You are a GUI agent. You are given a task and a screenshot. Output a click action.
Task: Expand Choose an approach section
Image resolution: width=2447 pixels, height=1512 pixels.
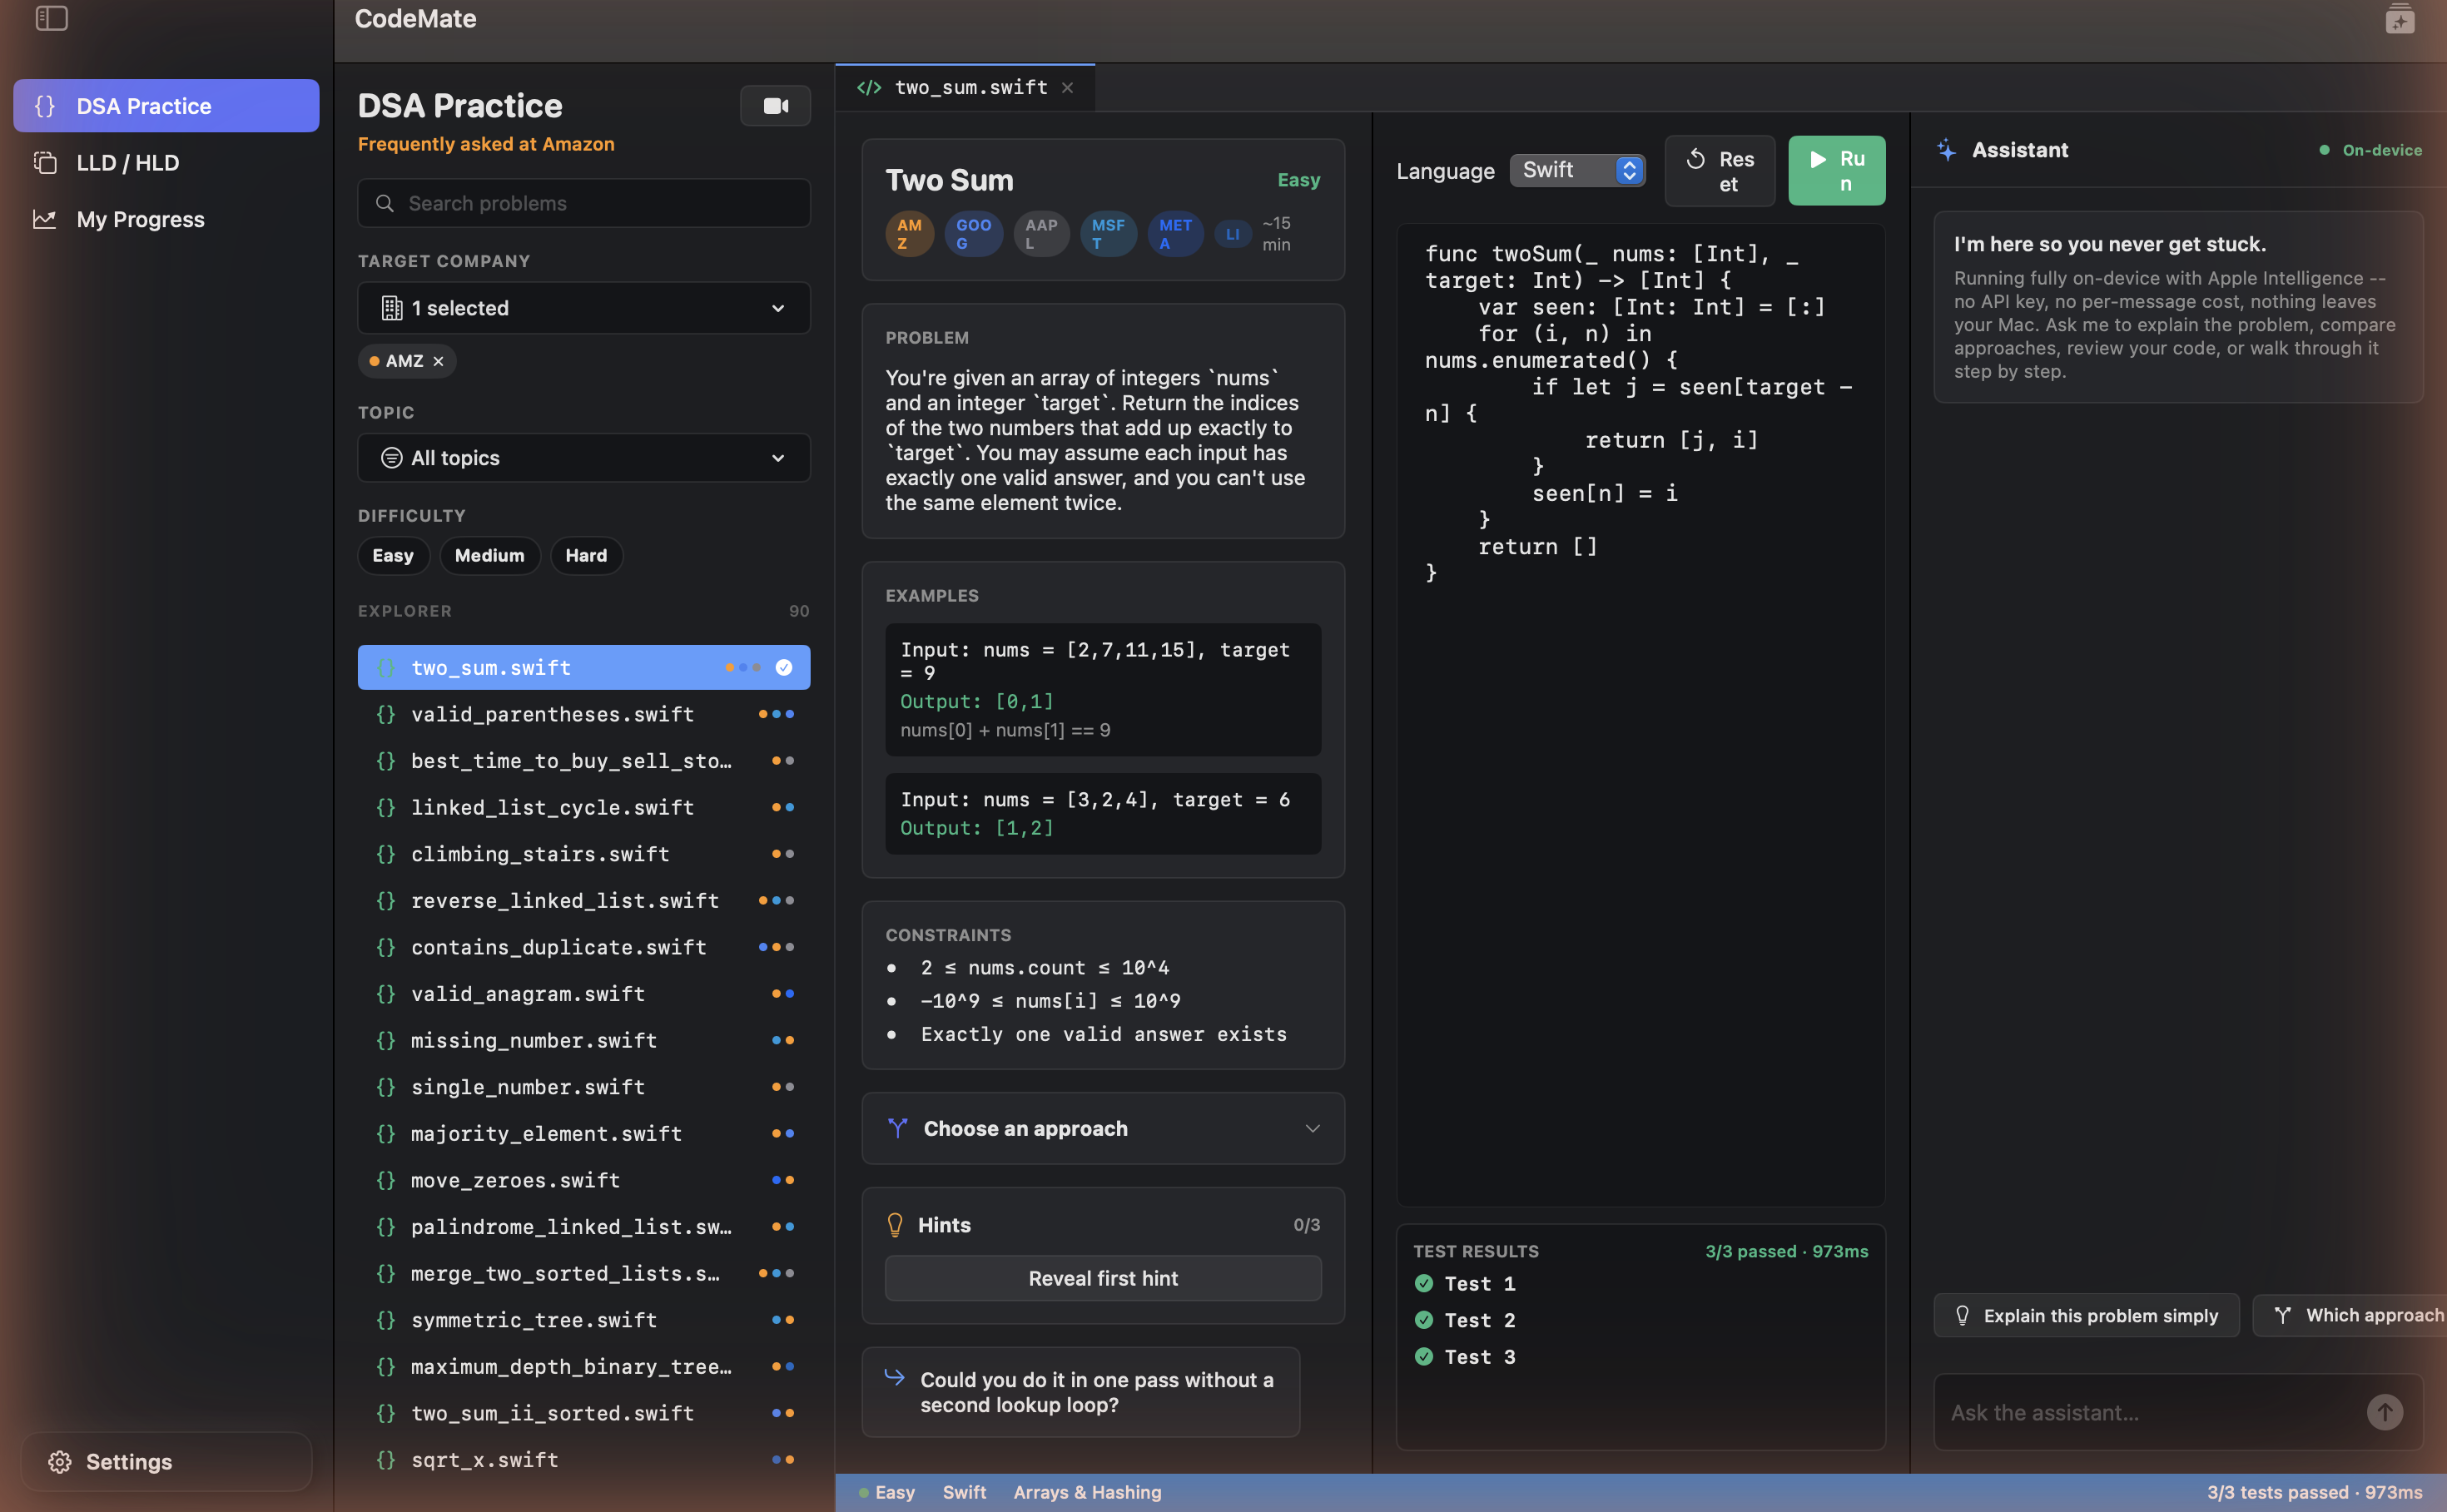1103,1128
